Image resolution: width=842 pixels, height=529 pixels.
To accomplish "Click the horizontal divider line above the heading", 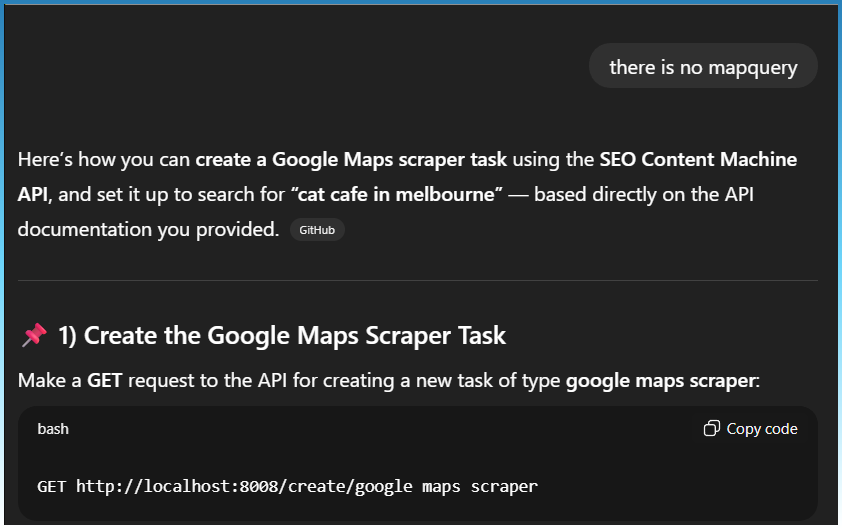I will coord(417,281).
